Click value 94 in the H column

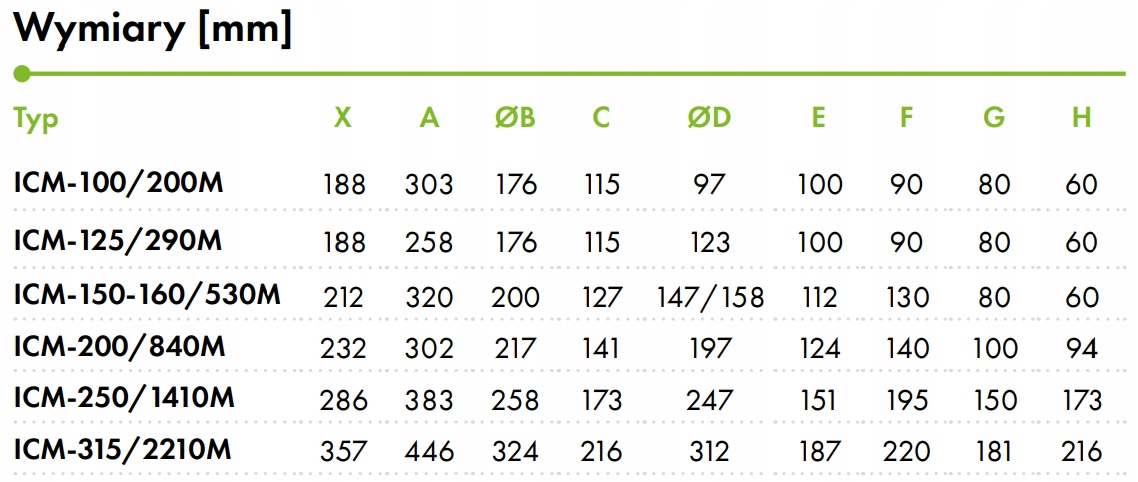1081,348
